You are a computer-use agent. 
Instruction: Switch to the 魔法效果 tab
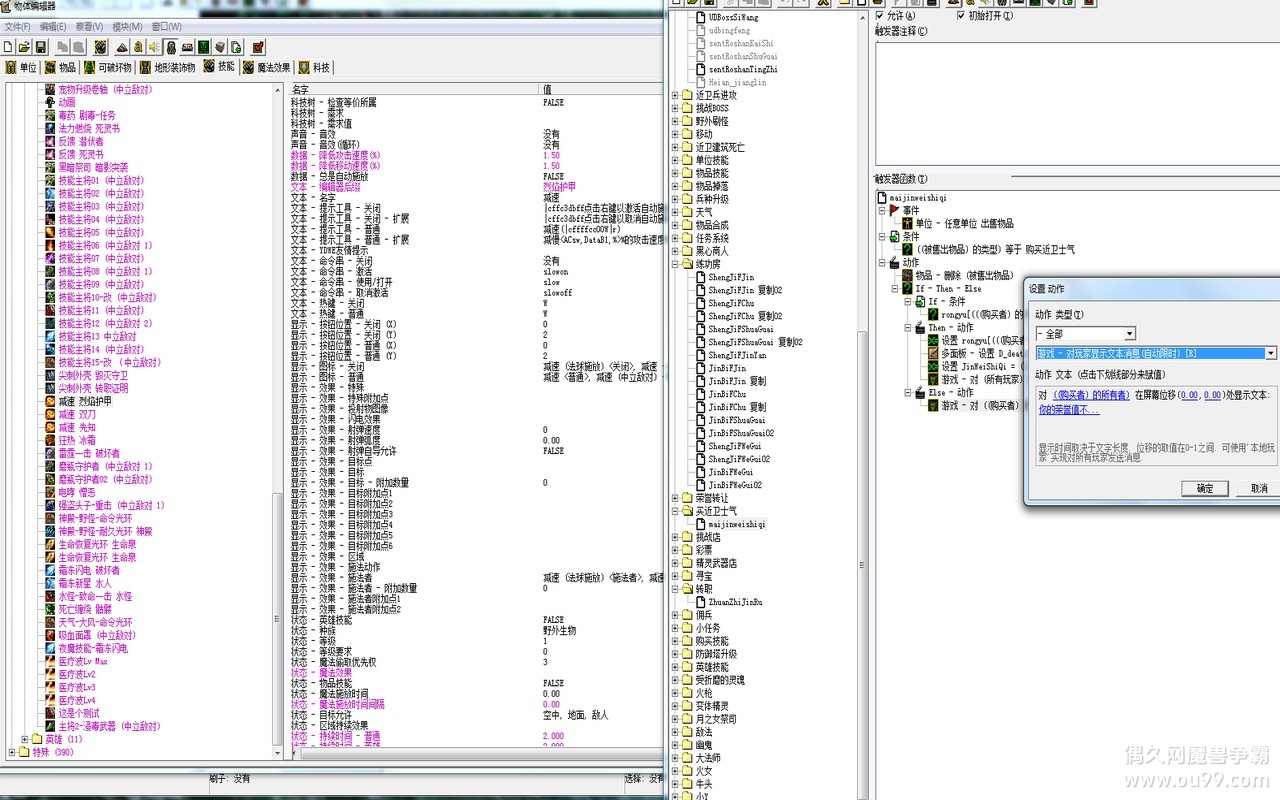(x=266, y=67)
